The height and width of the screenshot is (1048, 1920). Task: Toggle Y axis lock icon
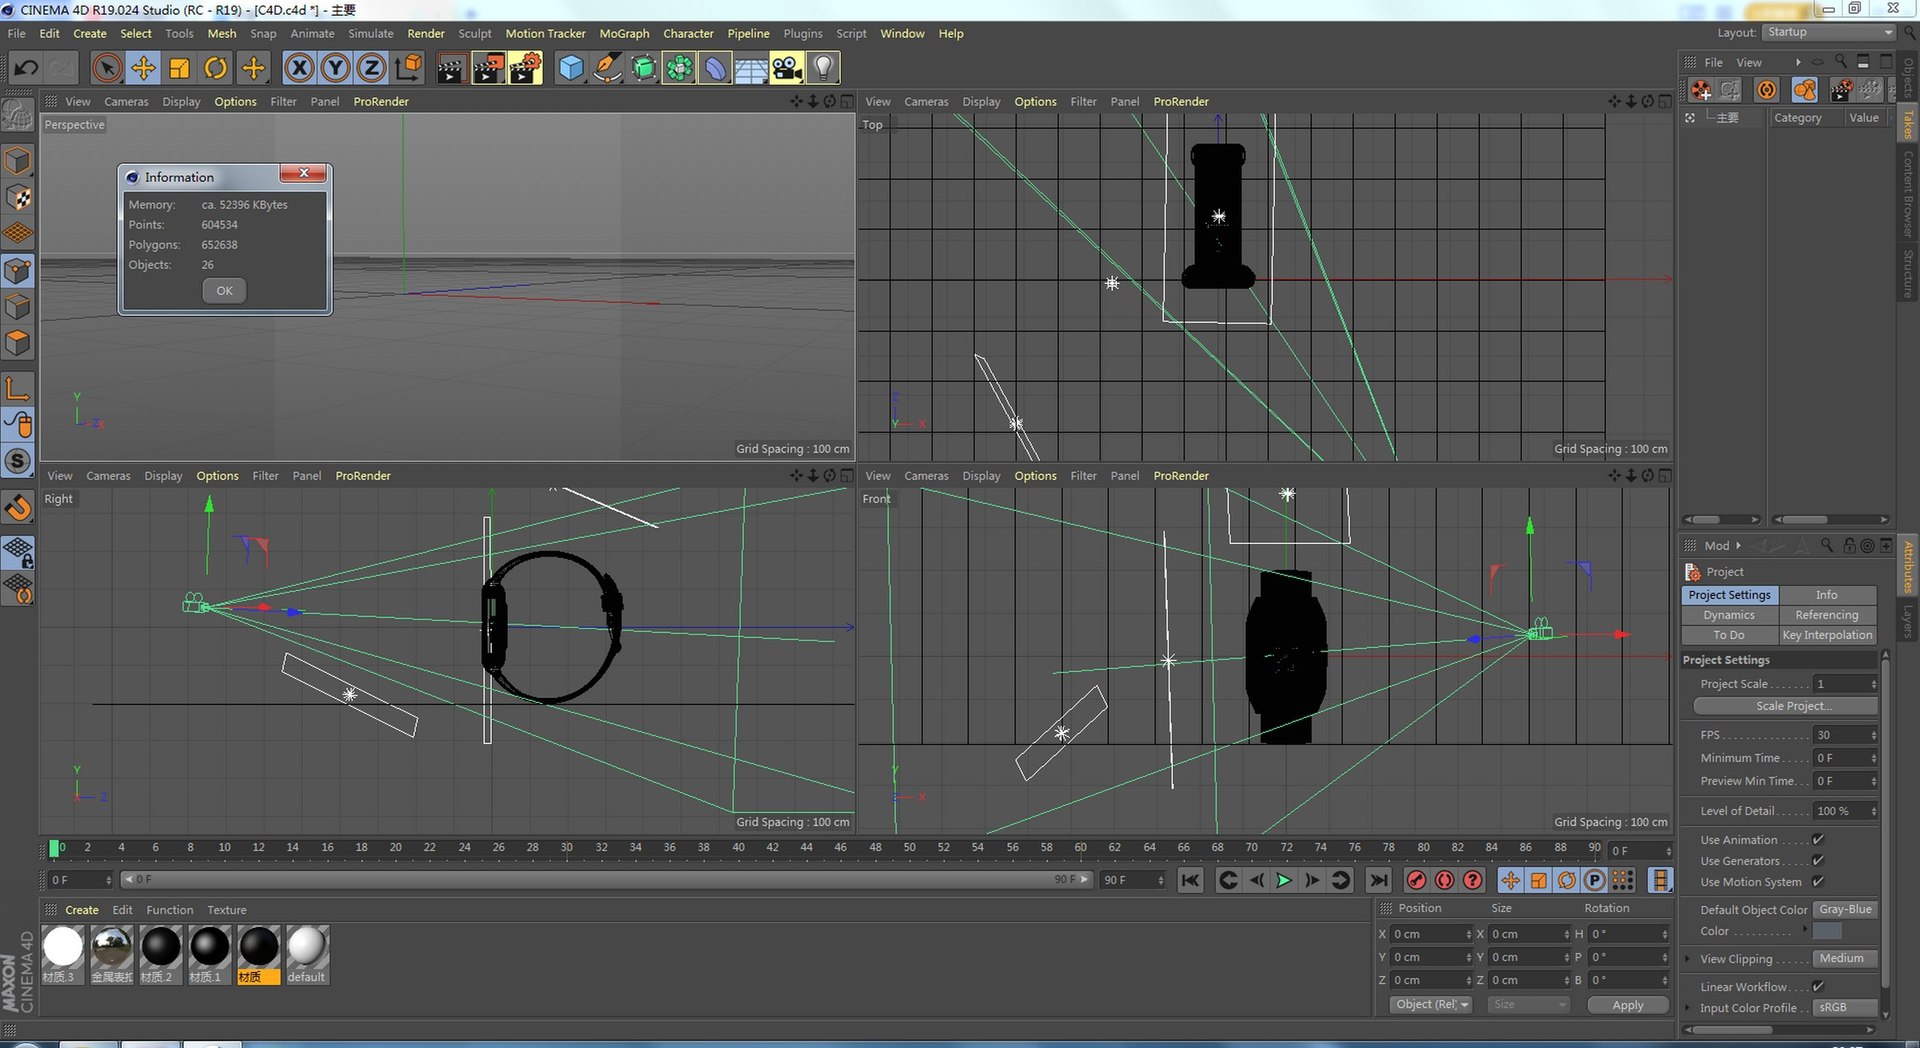(335, 68)
